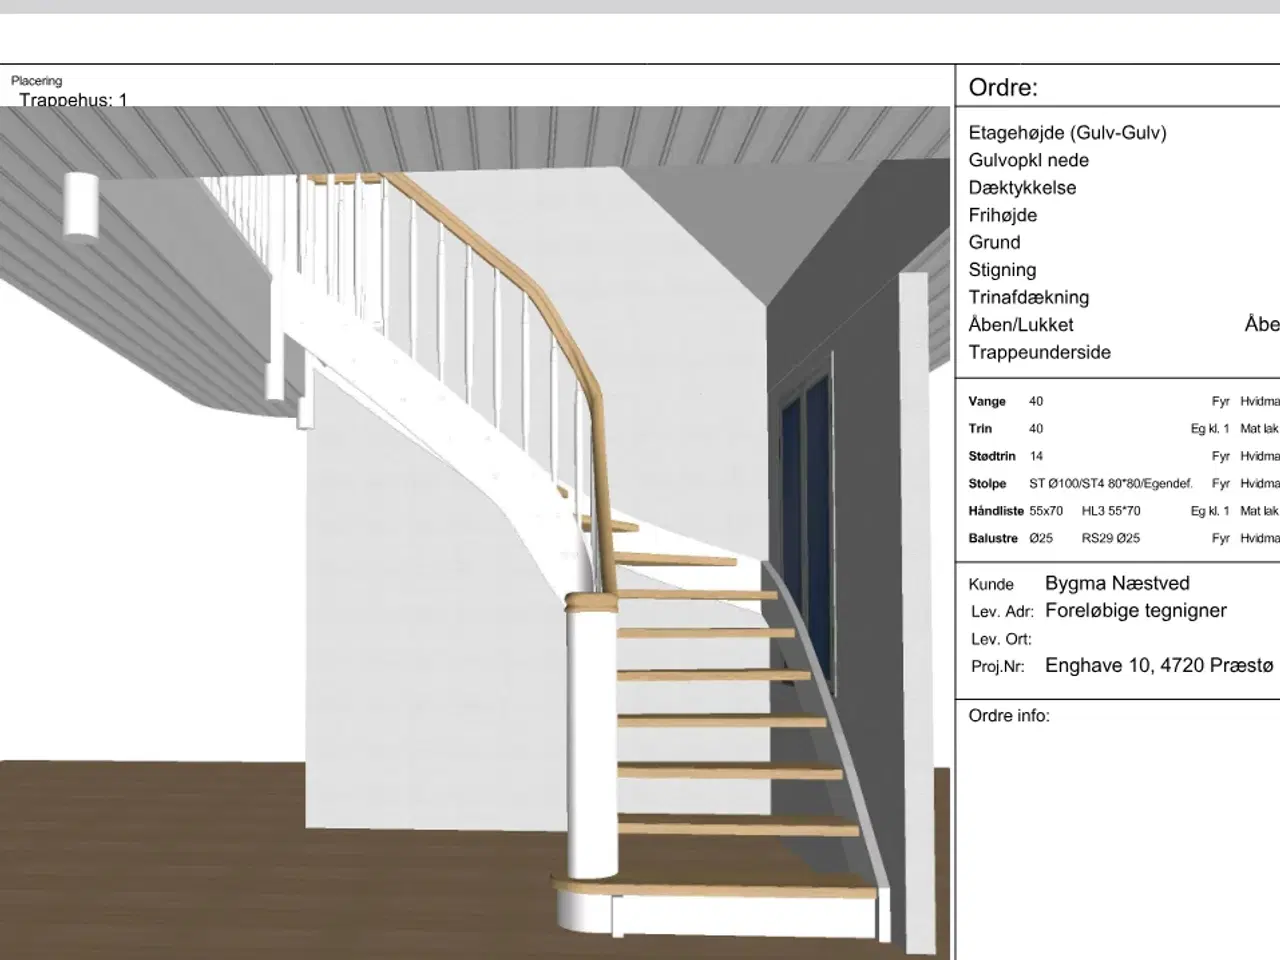Select the Åben/Lukket row
The height and width of the screenshot is (960, 1280).
pos(1020,325)
